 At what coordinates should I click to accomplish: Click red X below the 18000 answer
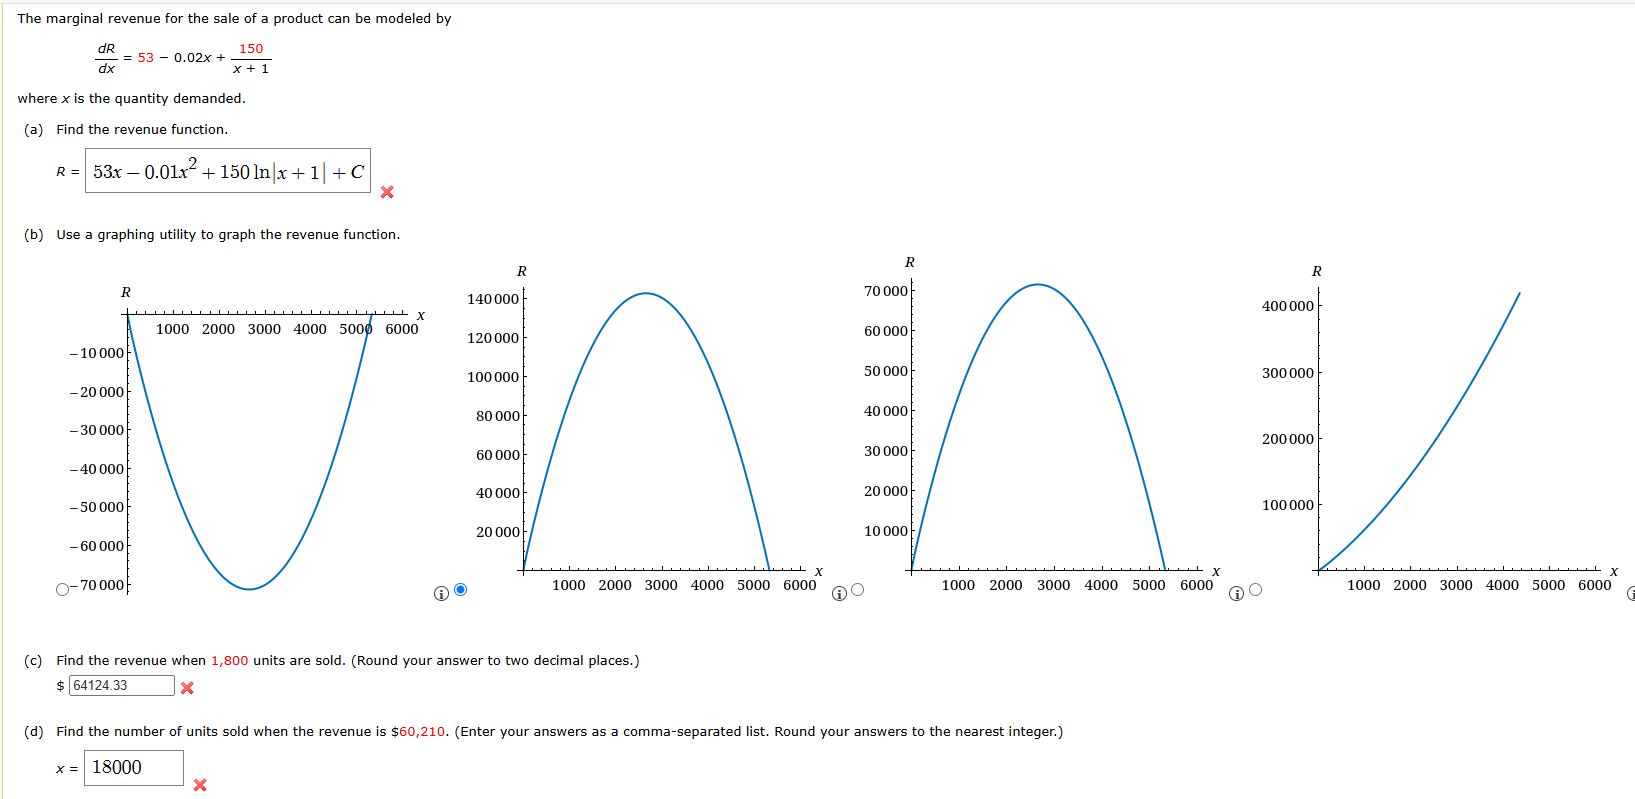[x=200, y=785]
